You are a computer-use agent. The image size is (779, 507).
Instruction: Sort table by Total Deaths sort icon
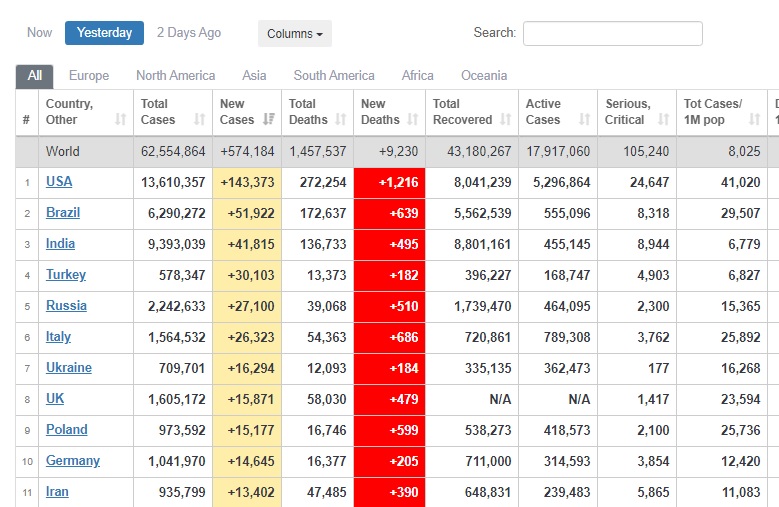click(340, 120)
